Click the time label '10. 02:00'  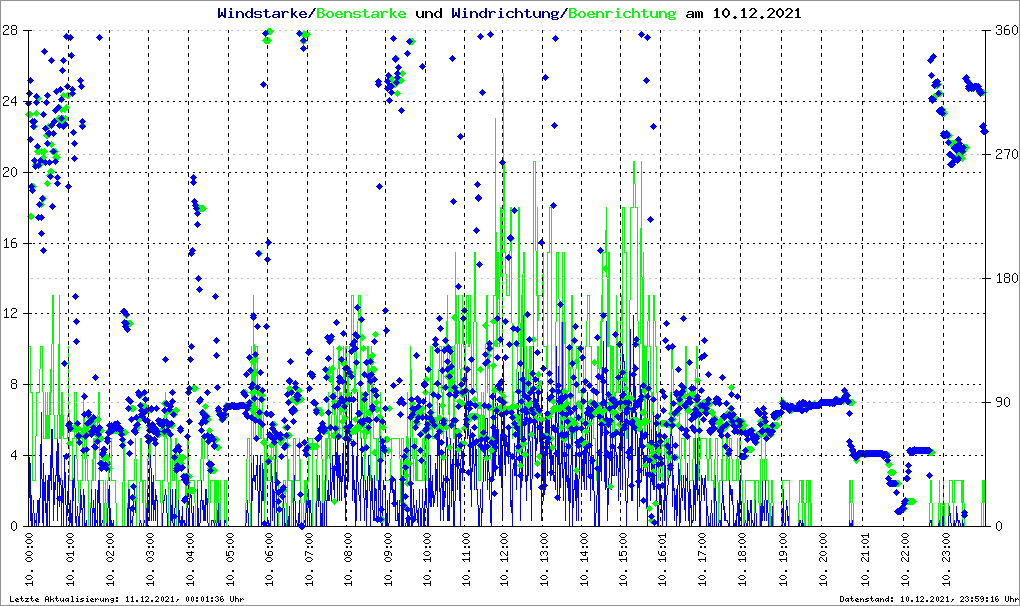(110, 560)
